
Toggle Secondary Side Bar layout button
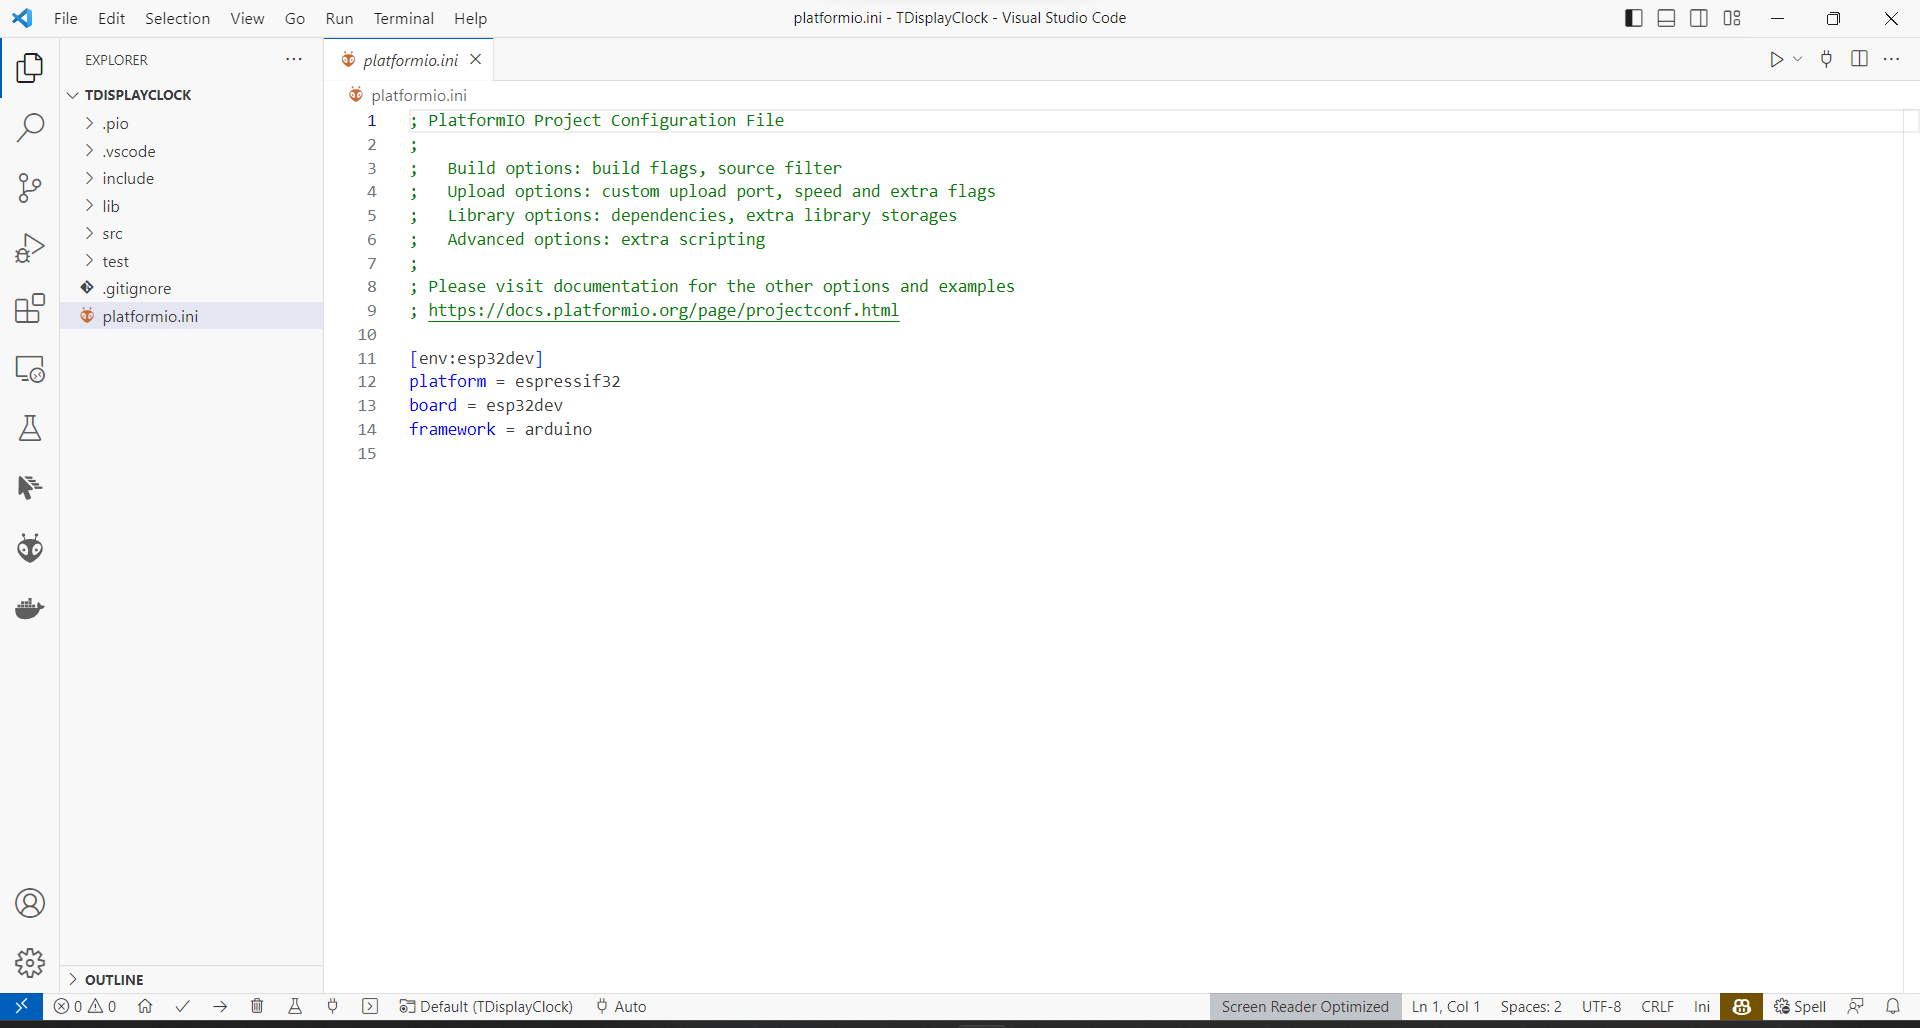pyautogui.click(x=1699, y=18)
